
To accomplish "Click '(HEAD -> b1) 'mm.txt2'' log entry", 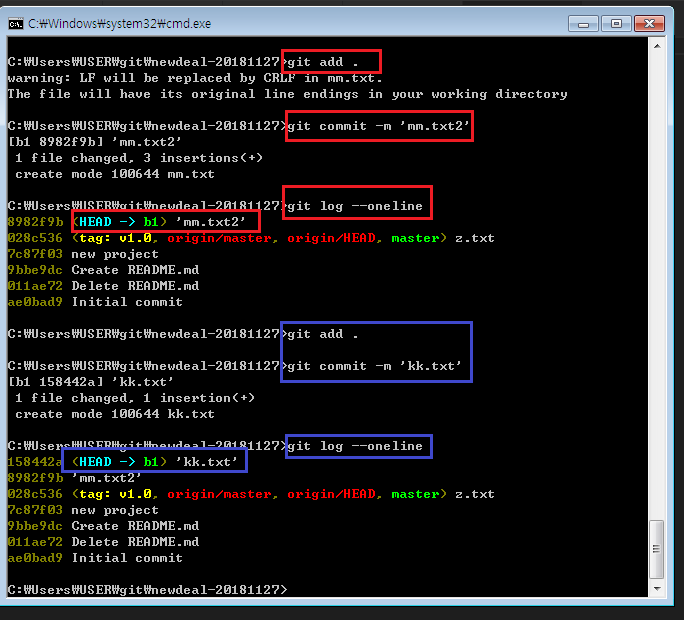I will coord(159,222).
